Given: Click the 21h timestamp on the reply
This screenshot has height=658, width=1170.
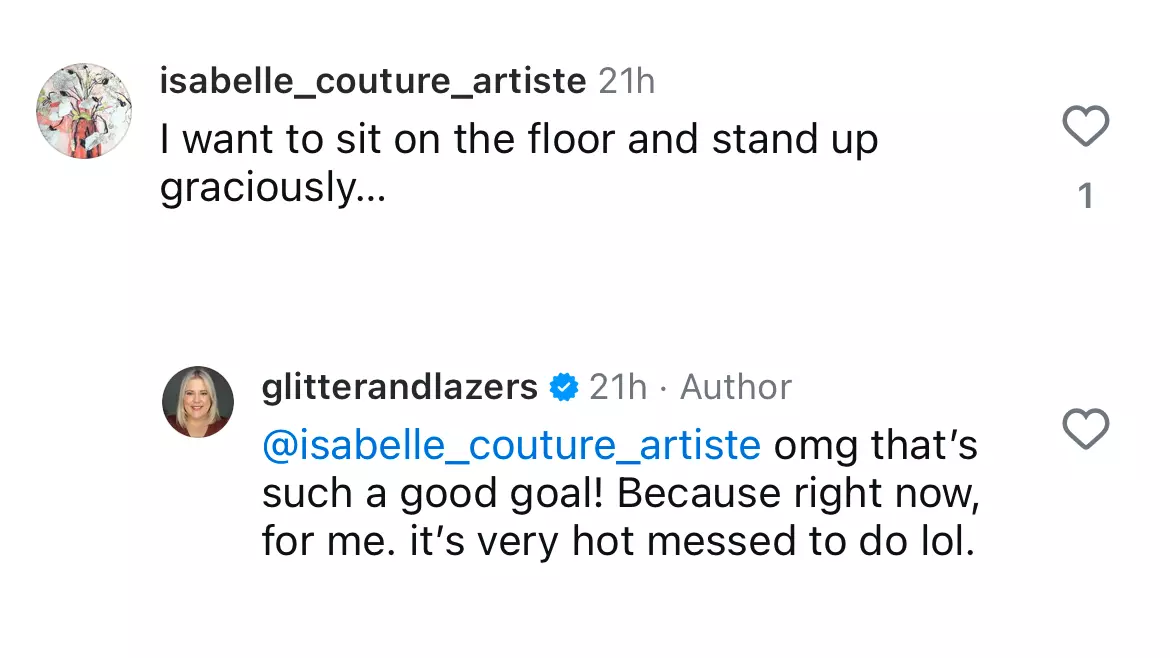Looking at the screenshot, I should pyautogui.click(x=618, y=386).
